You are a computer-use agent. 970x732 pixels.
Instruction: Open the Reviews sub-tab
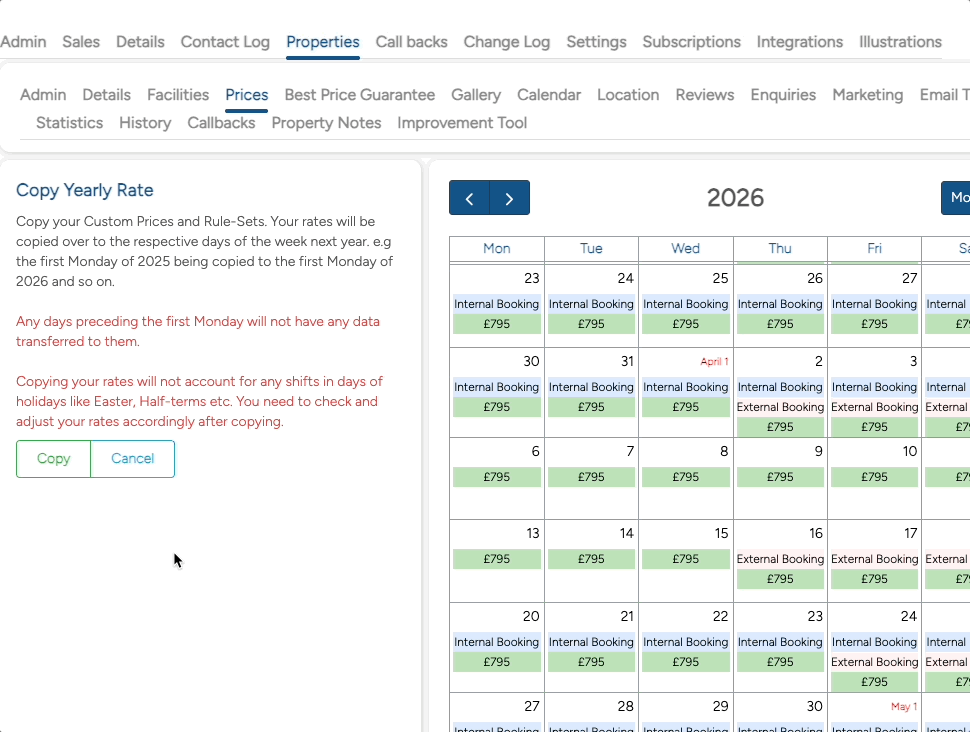coord(704,95)
